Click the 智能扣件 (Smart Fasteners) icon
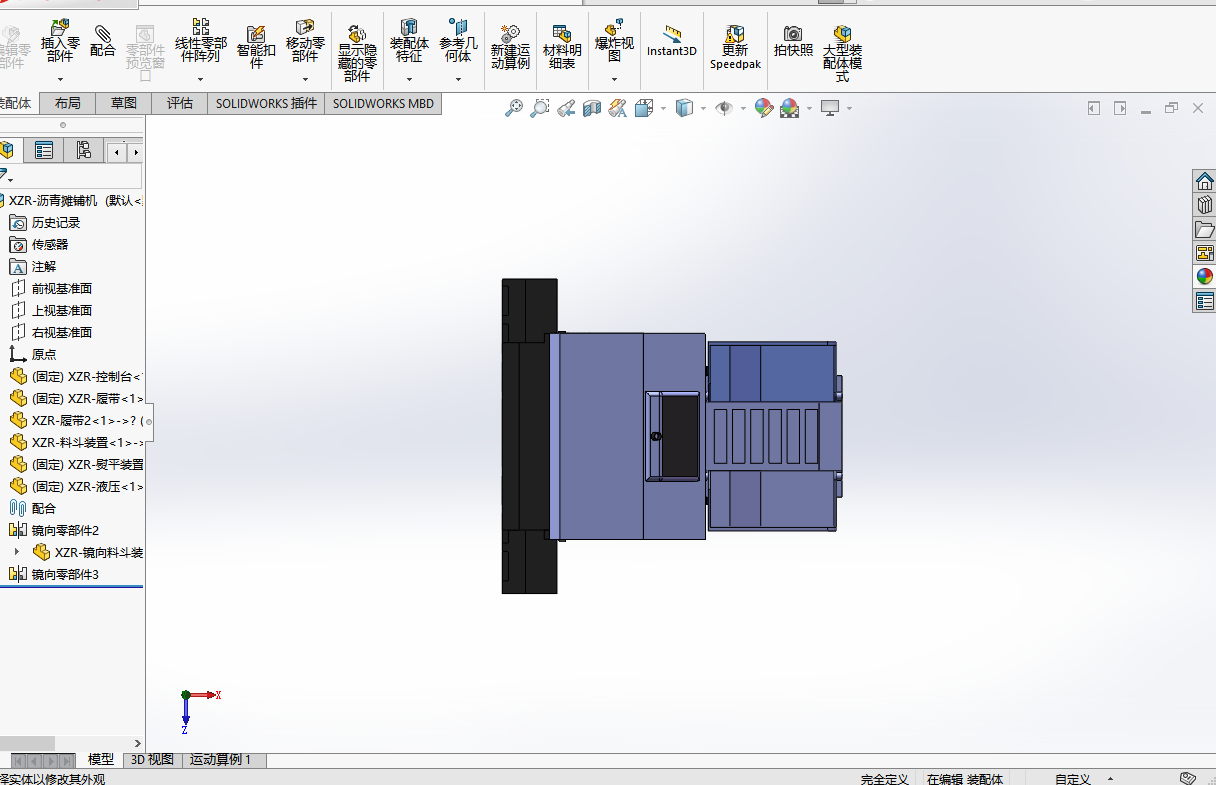Screen dimensions: 1216x785 [x=256, y=35]
